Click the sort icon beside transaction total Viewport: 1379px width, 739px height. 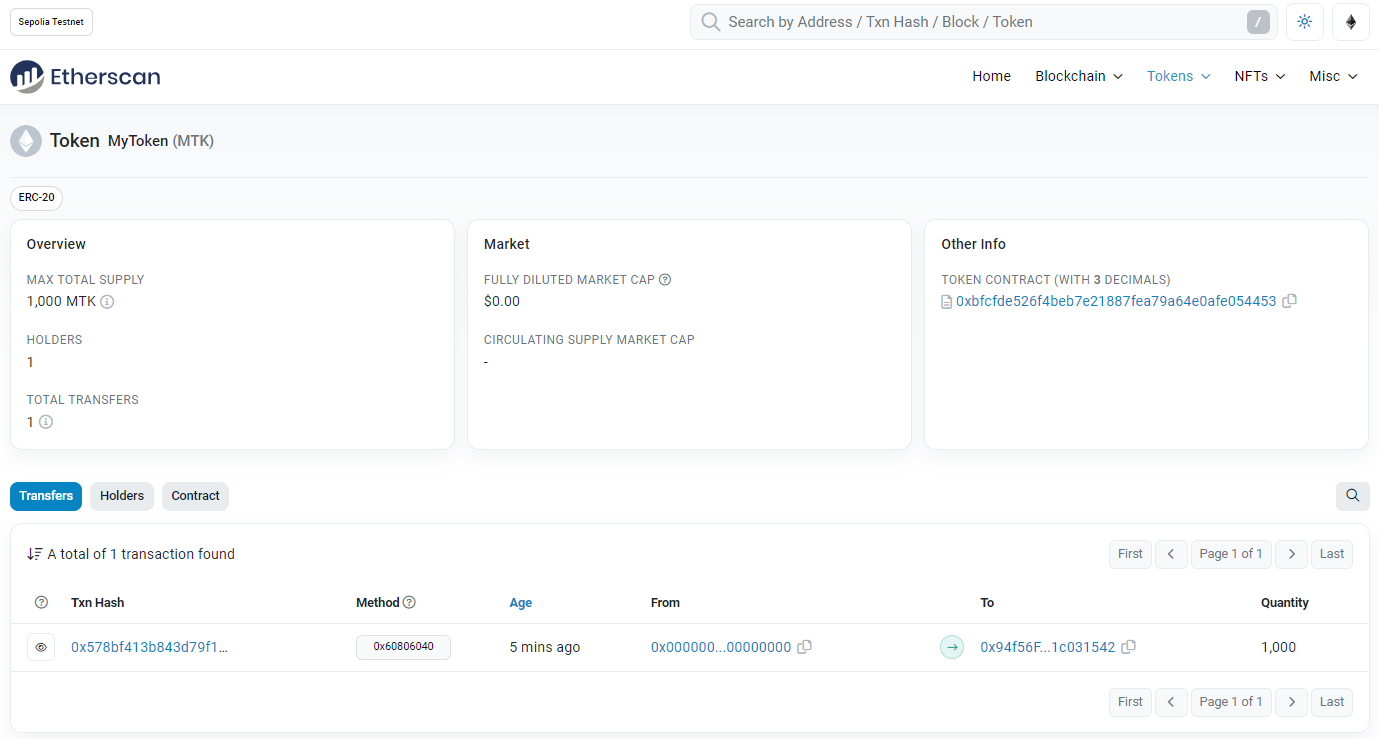[x=35, y=554]
